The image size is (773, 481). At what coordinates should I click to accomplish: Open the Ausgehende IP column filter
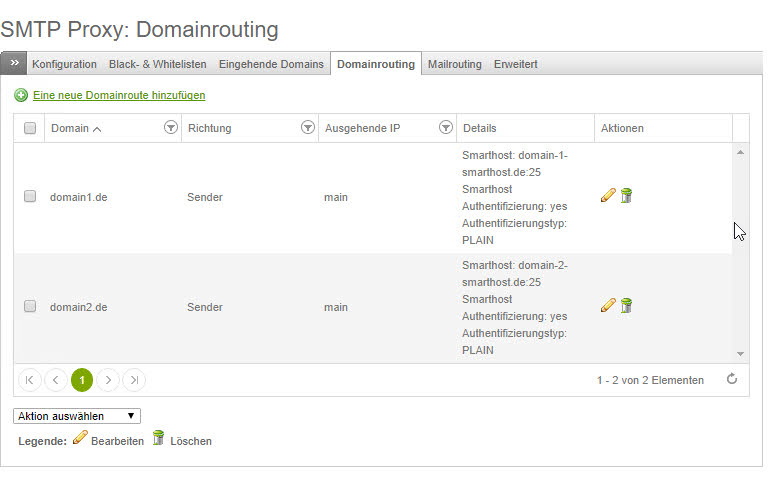[x=446, y=128]
